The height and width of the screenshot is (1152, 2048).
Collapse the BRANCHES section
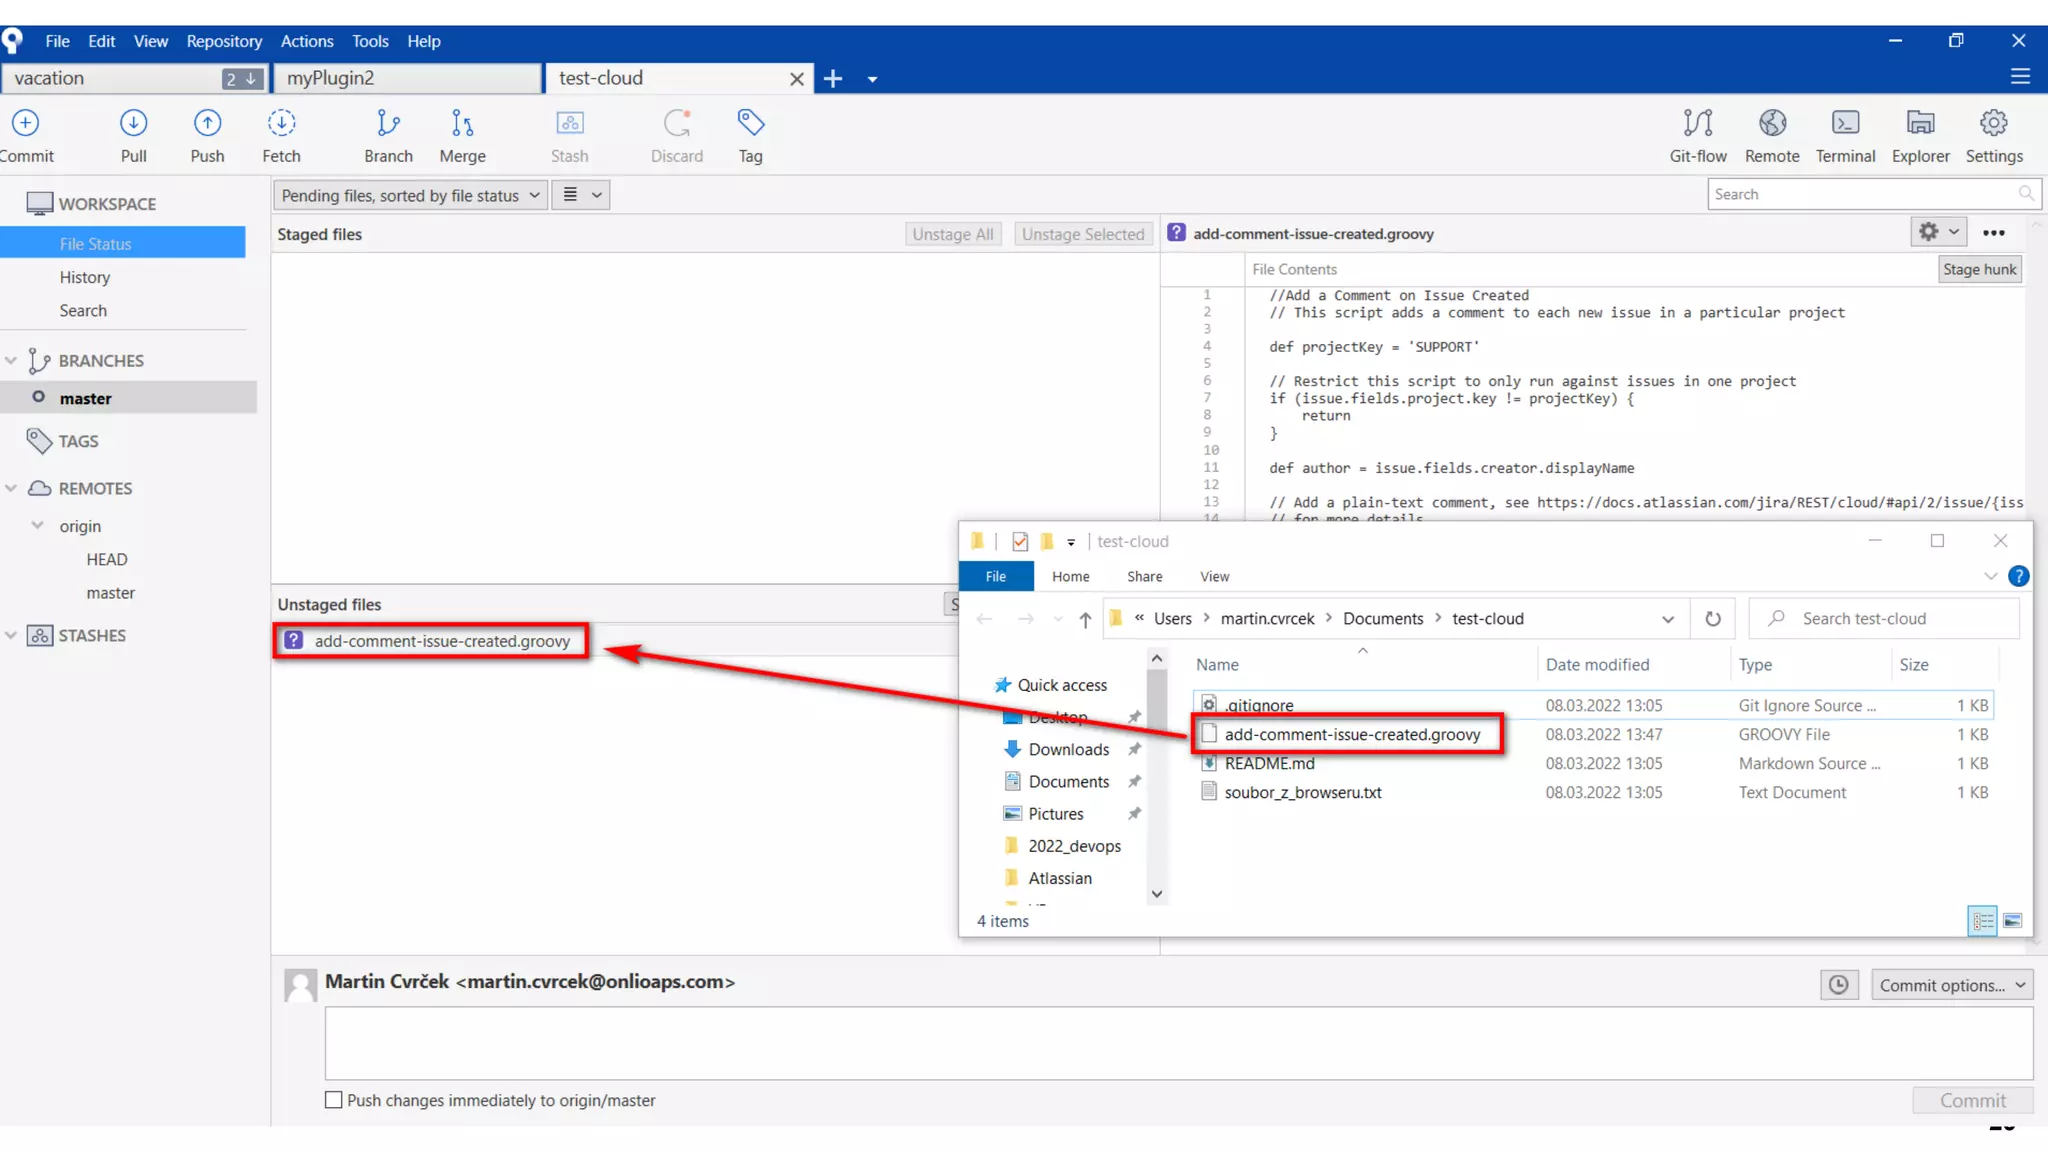click(11, 360)
